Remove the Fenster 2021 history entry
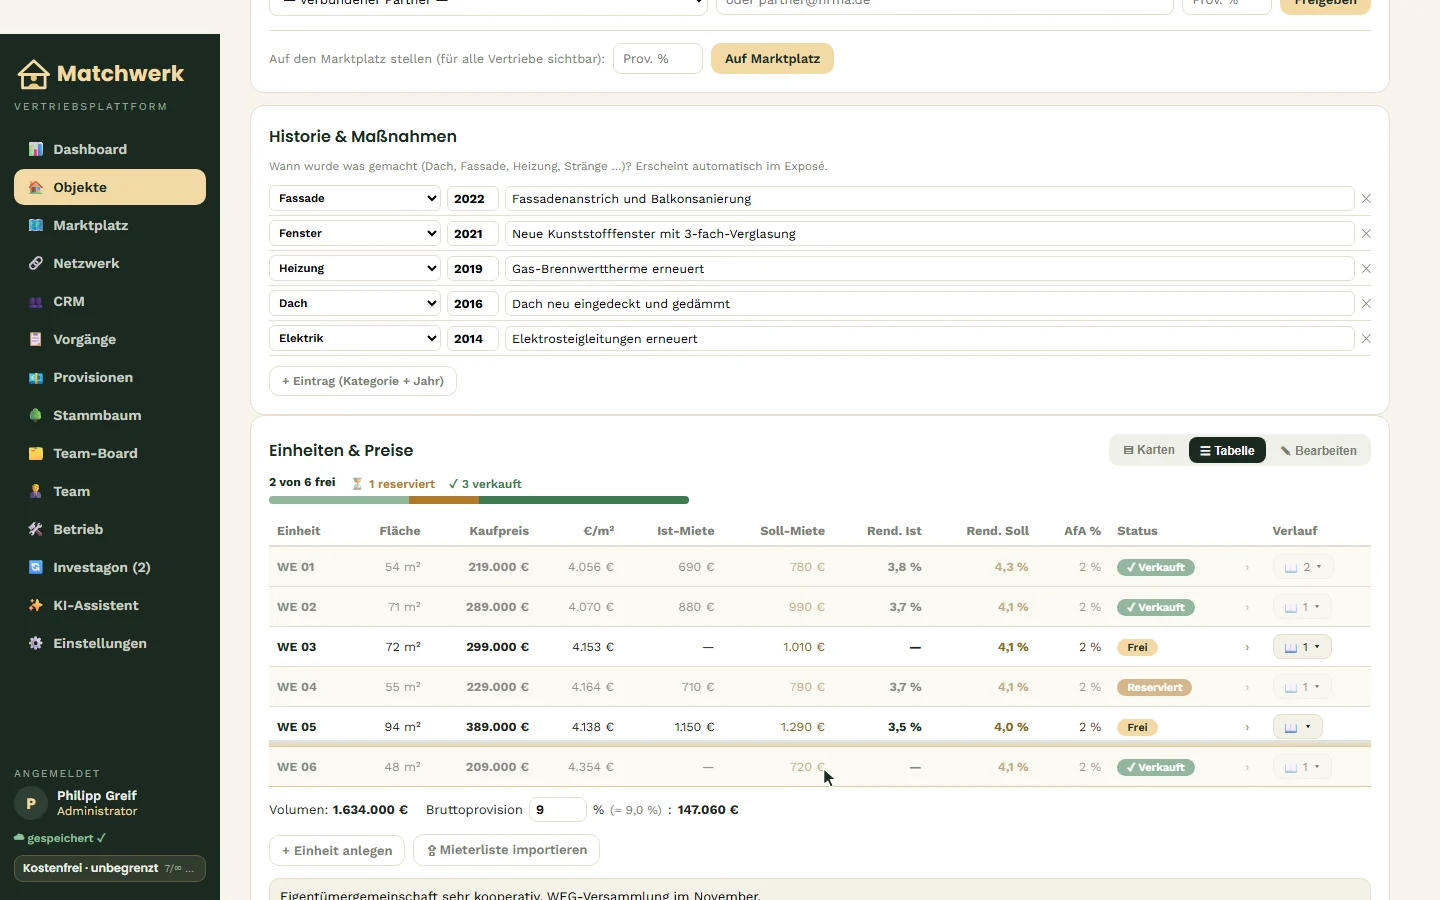 point(1366,234)
